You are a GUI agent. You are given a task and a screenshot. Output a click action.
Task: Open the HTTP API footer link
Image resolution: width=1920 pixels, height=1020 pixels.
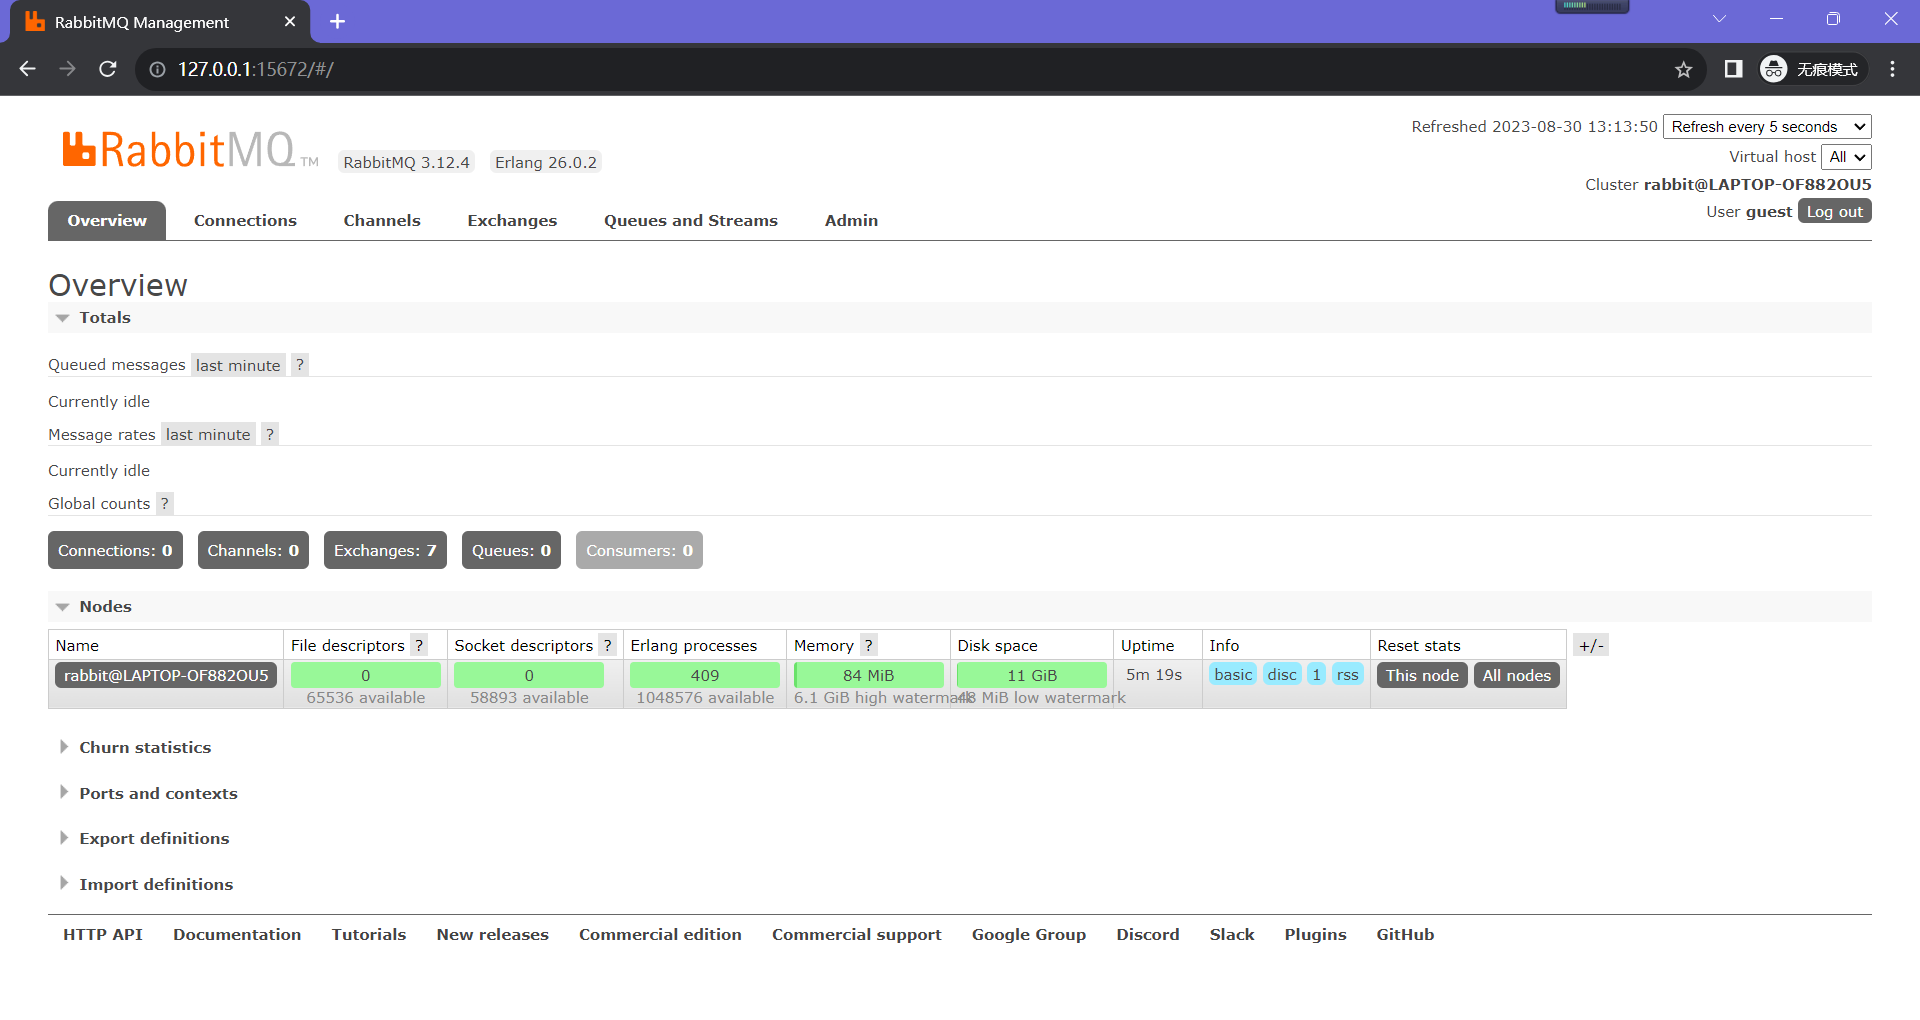point(103,934)
